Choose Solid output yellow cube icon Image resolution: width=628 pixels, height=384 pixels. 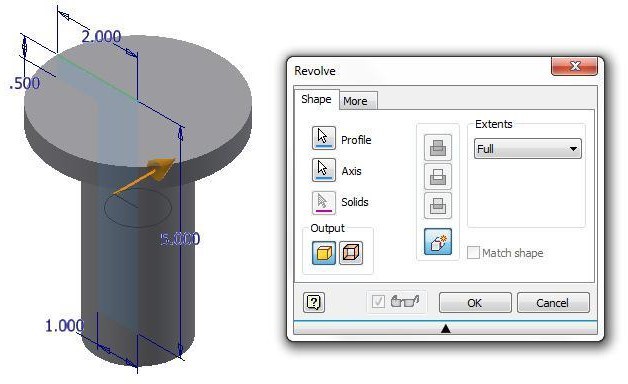tap(324, 253)
